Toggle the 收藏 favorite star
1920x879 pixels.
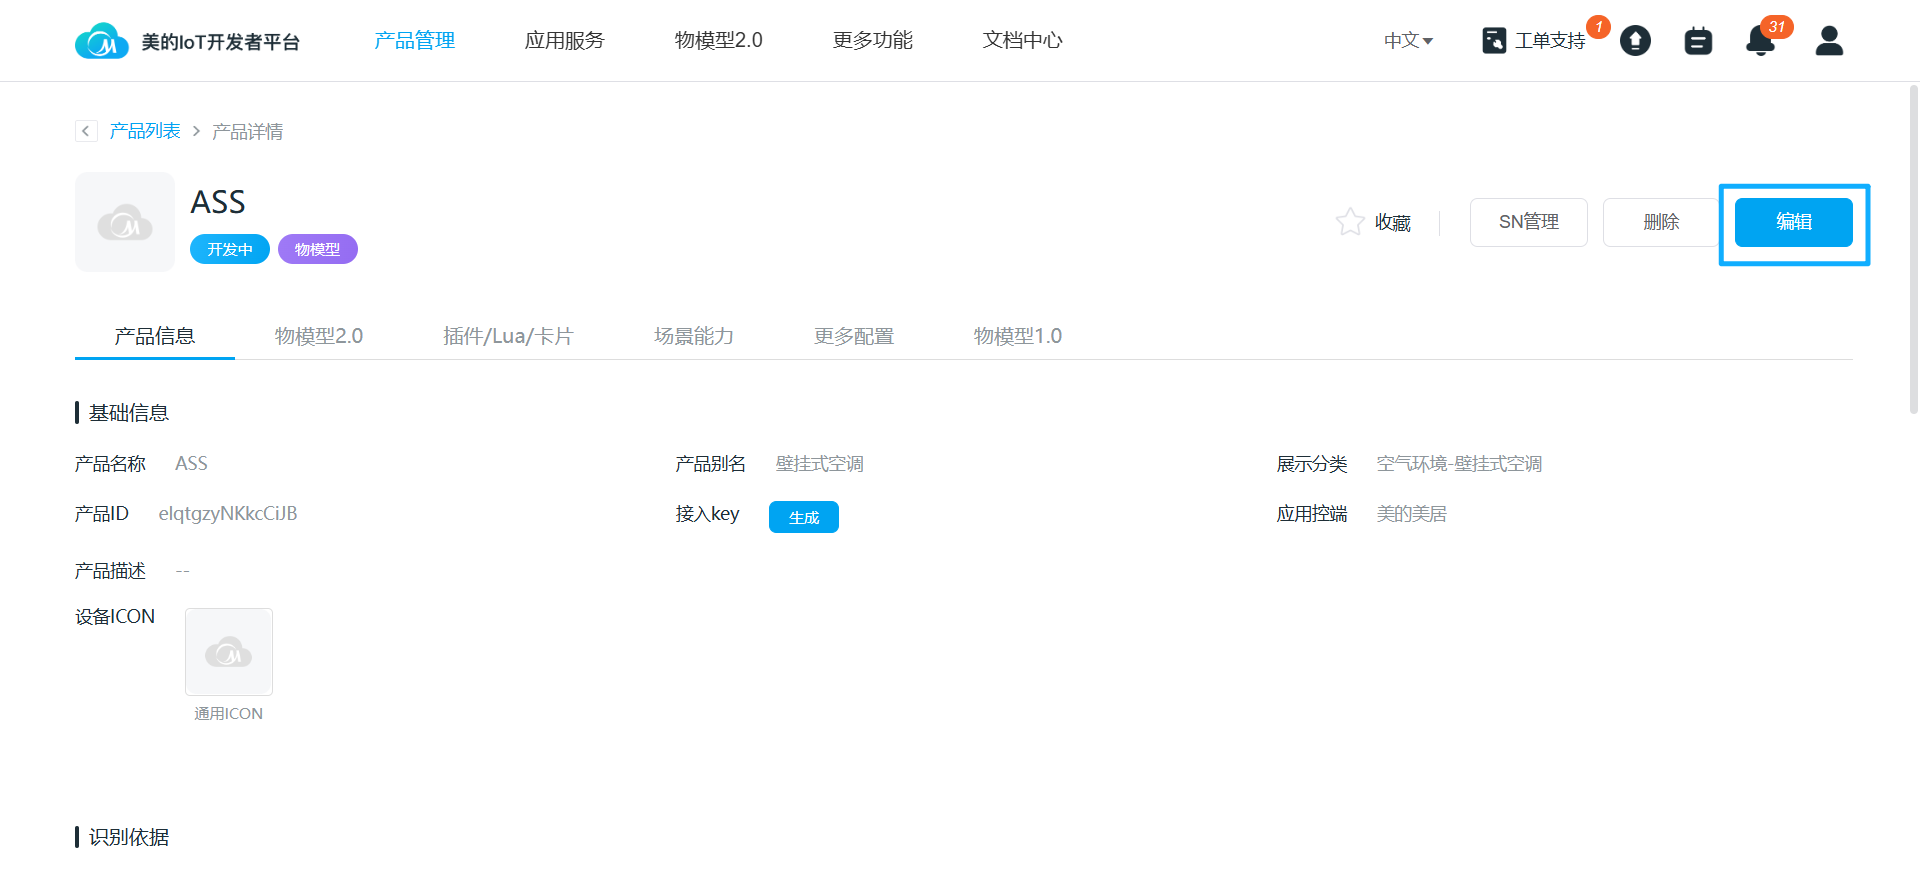click(x=1350, y=222)
